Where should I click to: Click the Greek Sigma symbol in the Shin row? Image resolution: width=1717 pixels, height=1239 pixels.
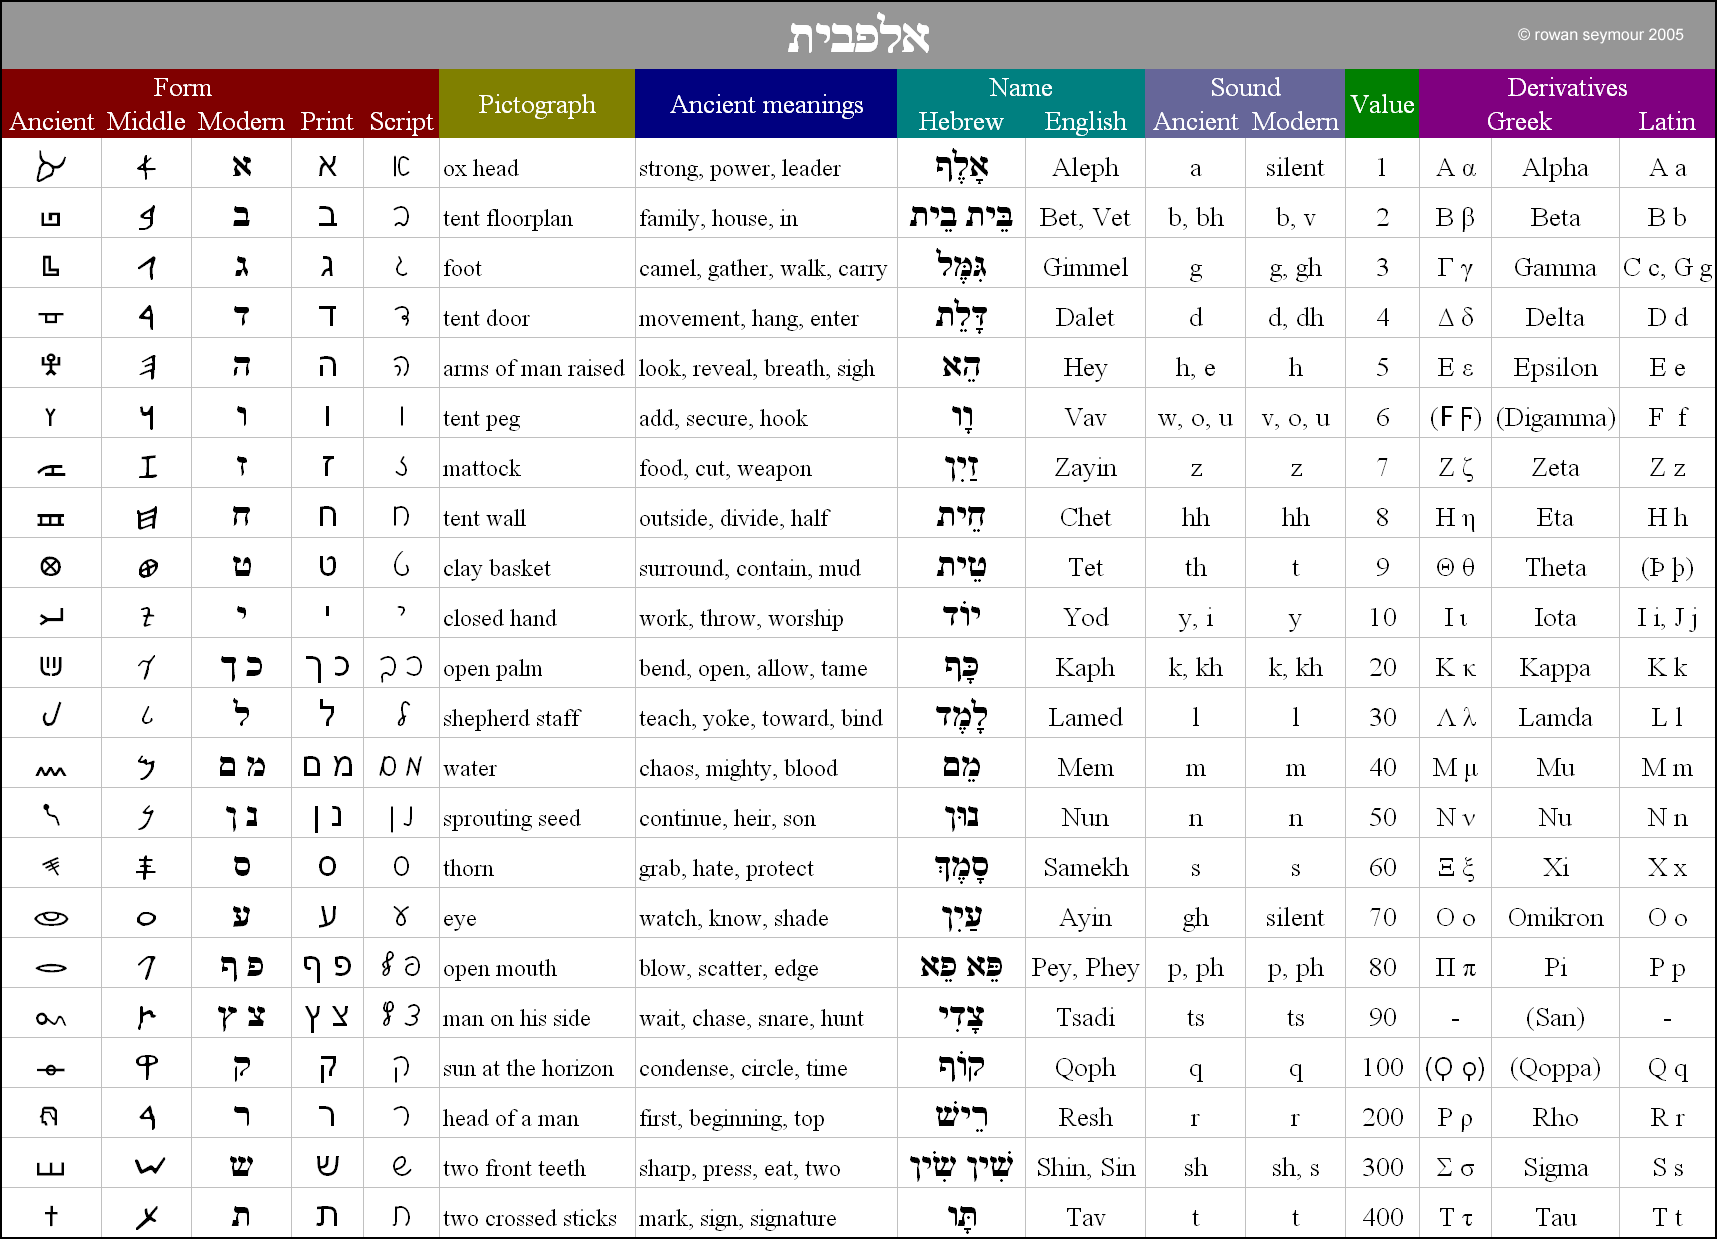tap(1455, 1166)
